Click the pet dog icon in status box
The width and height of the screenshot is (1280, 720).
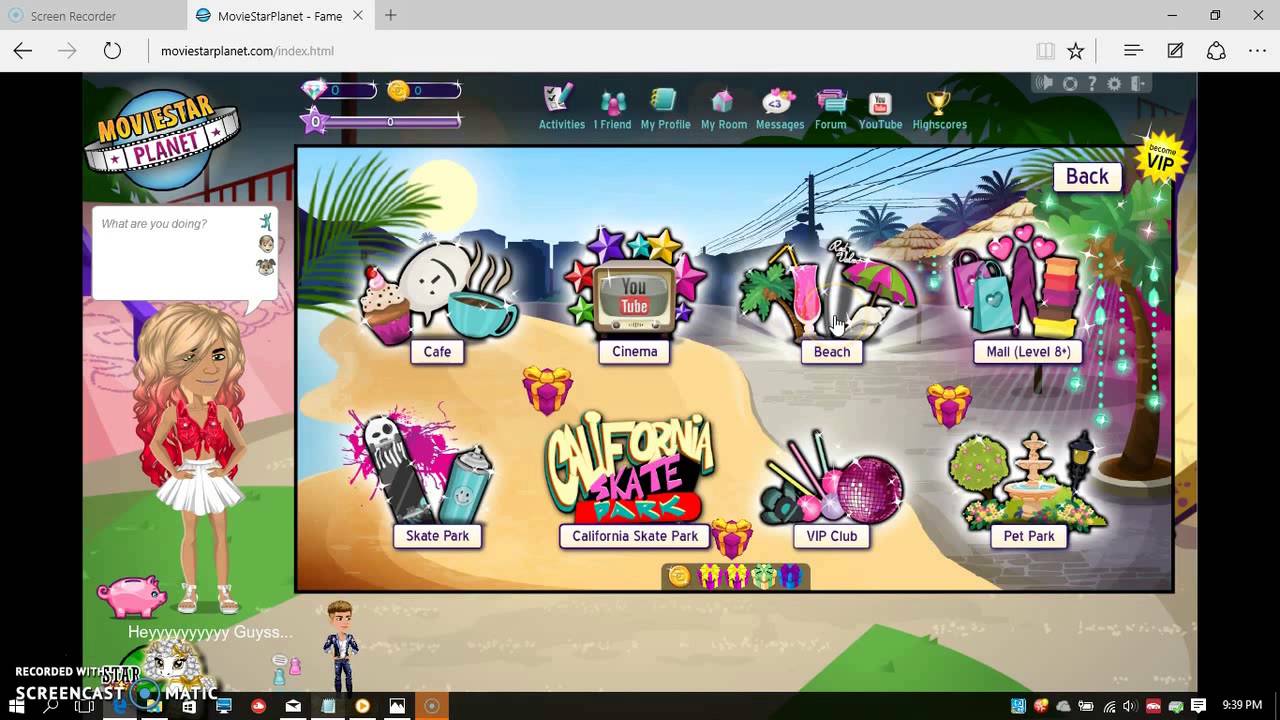click(x=266, y=267)
